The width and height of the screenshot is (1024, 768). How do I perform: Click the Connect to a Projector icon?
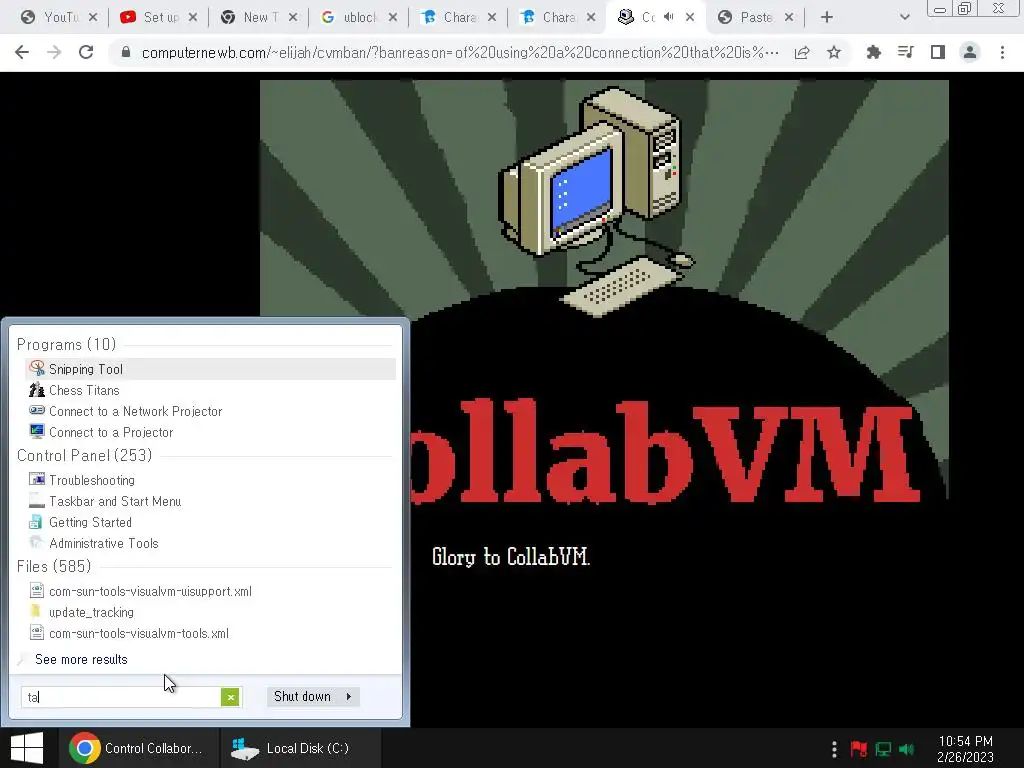point(37,432)
